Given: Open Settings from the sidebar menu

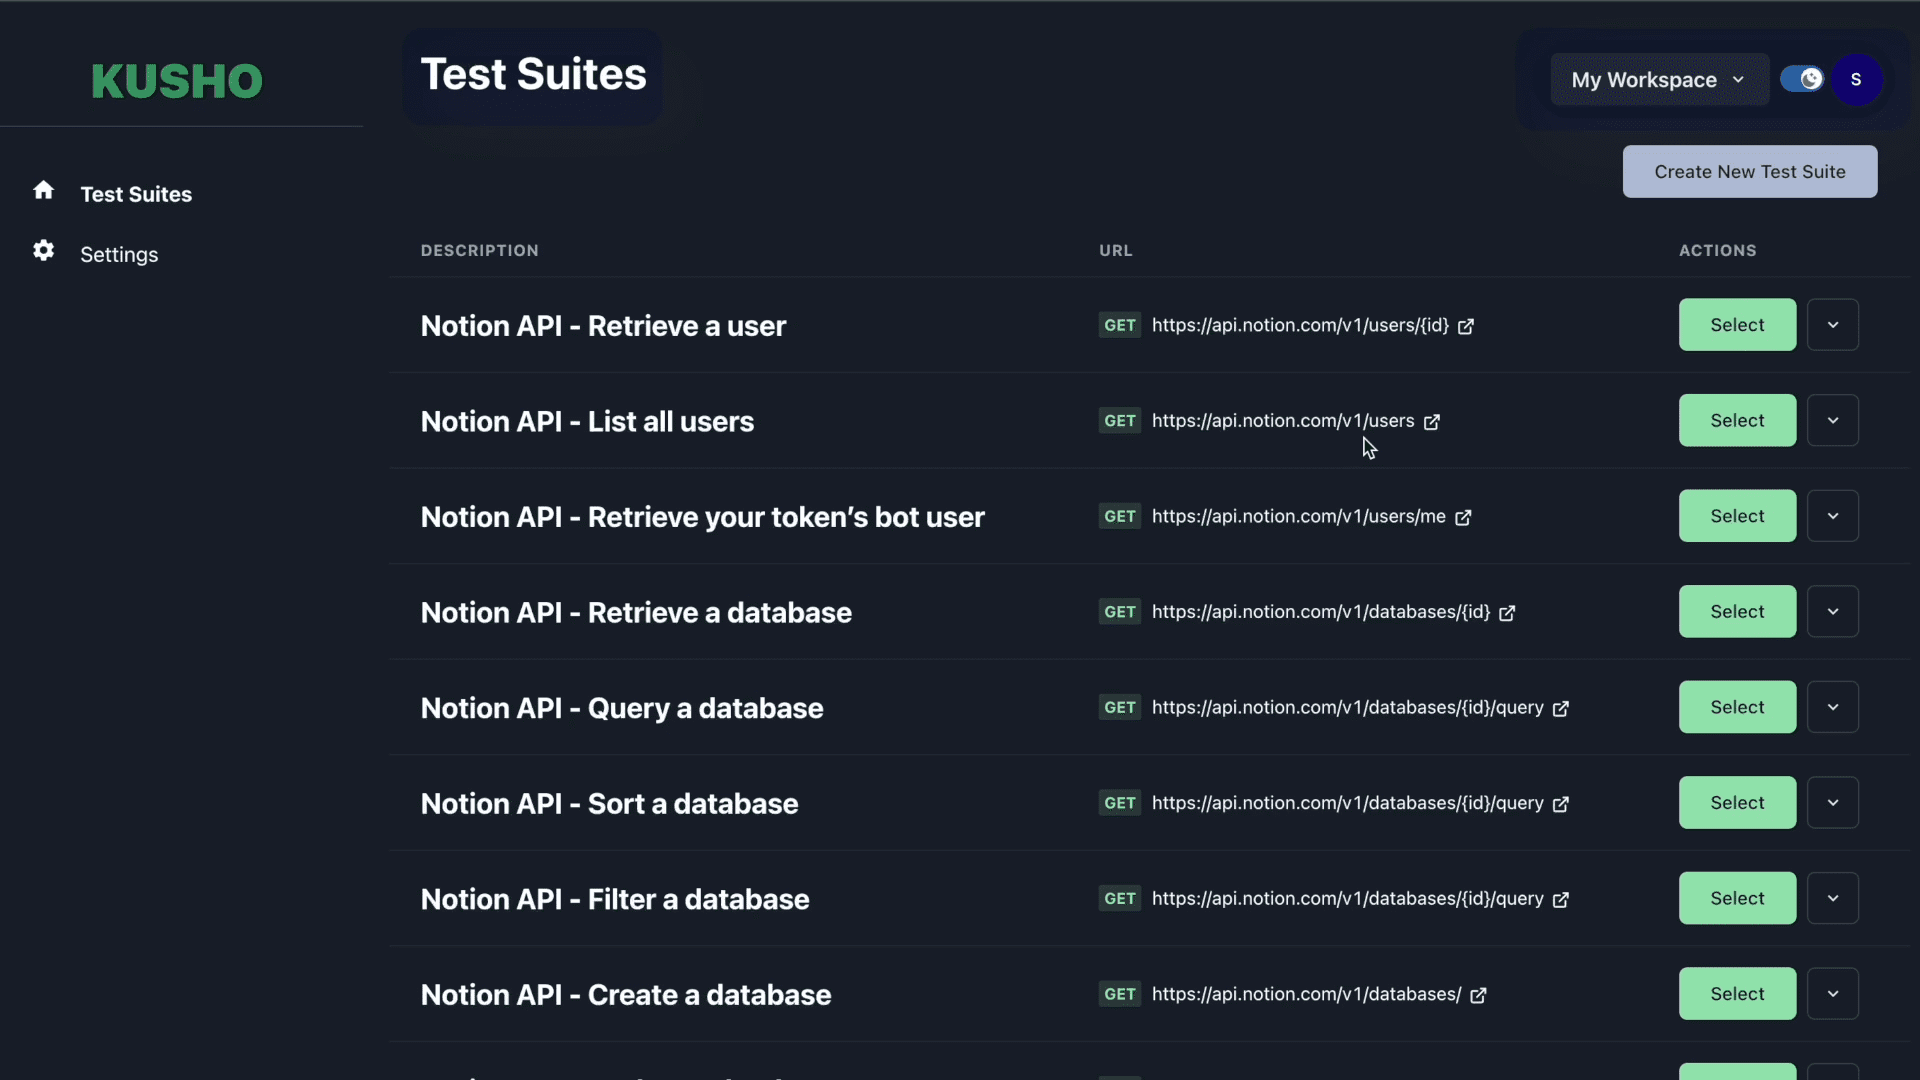Looking at the screenshot, I should pos(119,254).
